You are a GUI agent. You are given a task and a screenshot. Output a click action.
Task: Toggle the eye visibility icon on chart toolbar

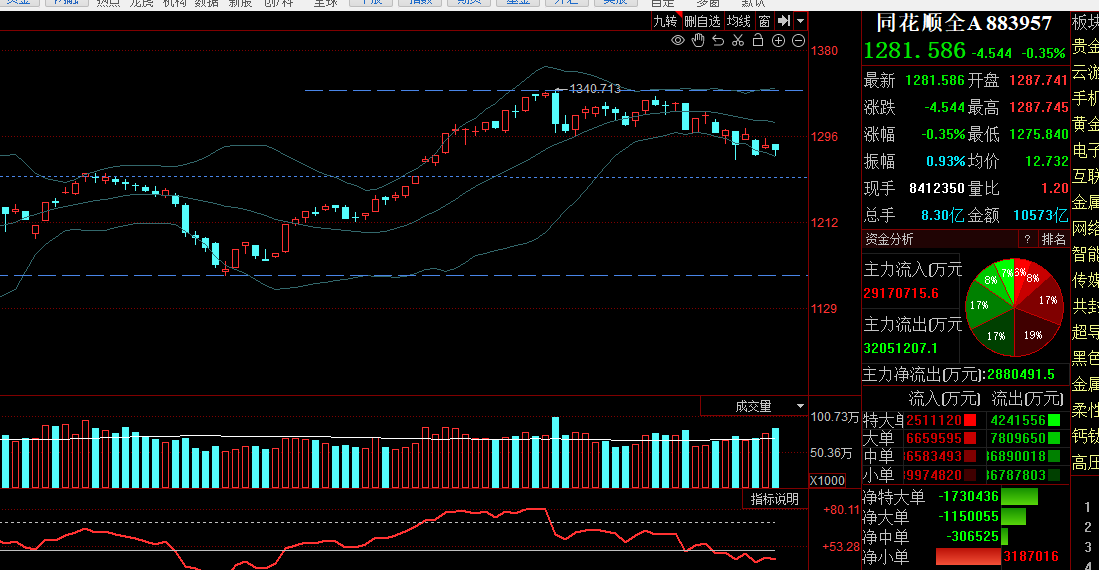[x=678, y=41]
